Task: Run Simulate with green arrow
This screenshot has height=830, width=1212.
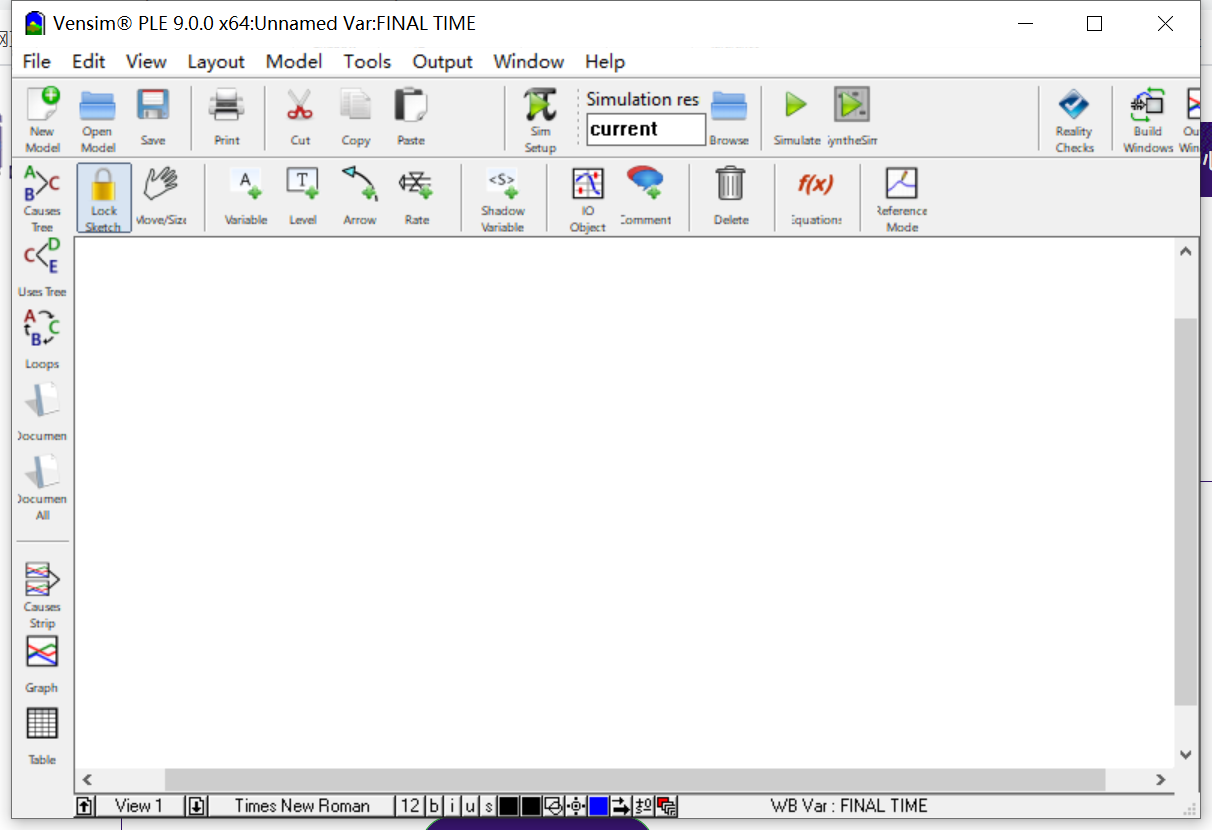Action: (796, 117)
